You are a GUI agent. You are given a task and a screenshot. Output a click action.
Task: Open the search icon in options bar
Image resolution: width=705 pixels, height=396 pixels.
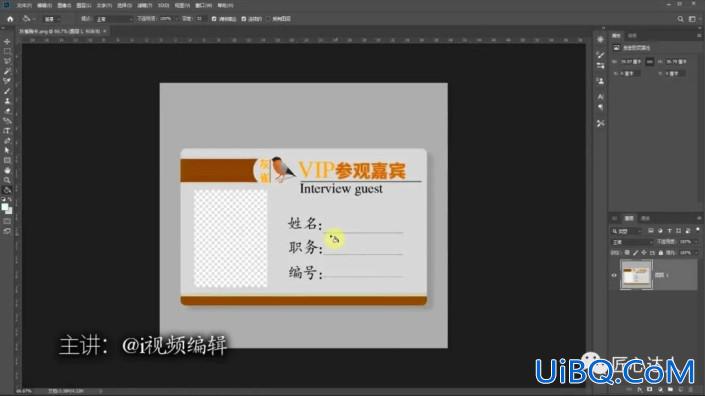pos(680,19)
